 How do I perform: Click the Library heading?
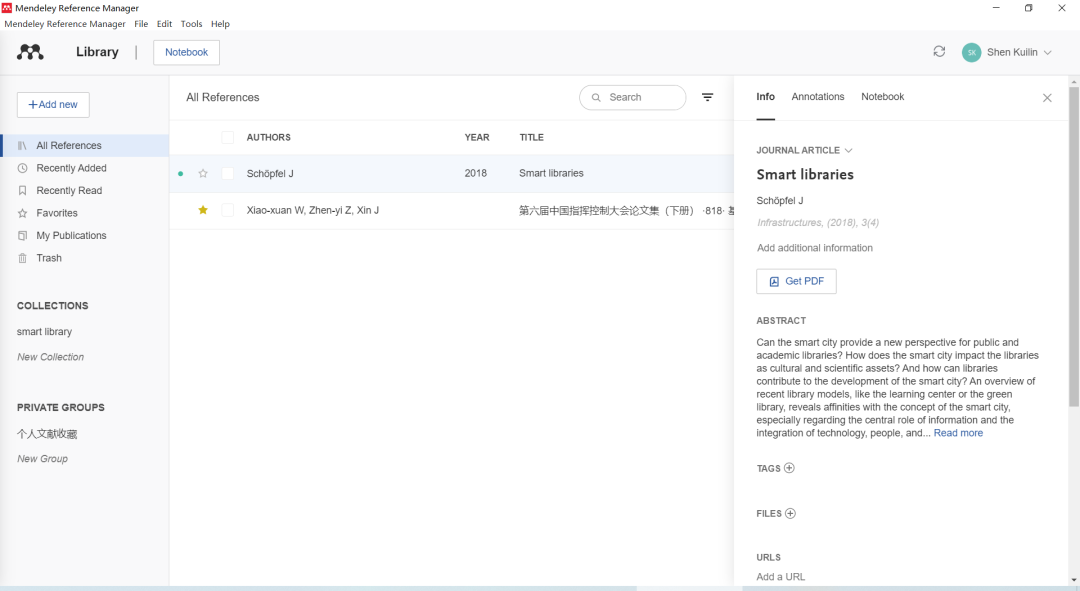pyautogui.click(x=97, y=52)
